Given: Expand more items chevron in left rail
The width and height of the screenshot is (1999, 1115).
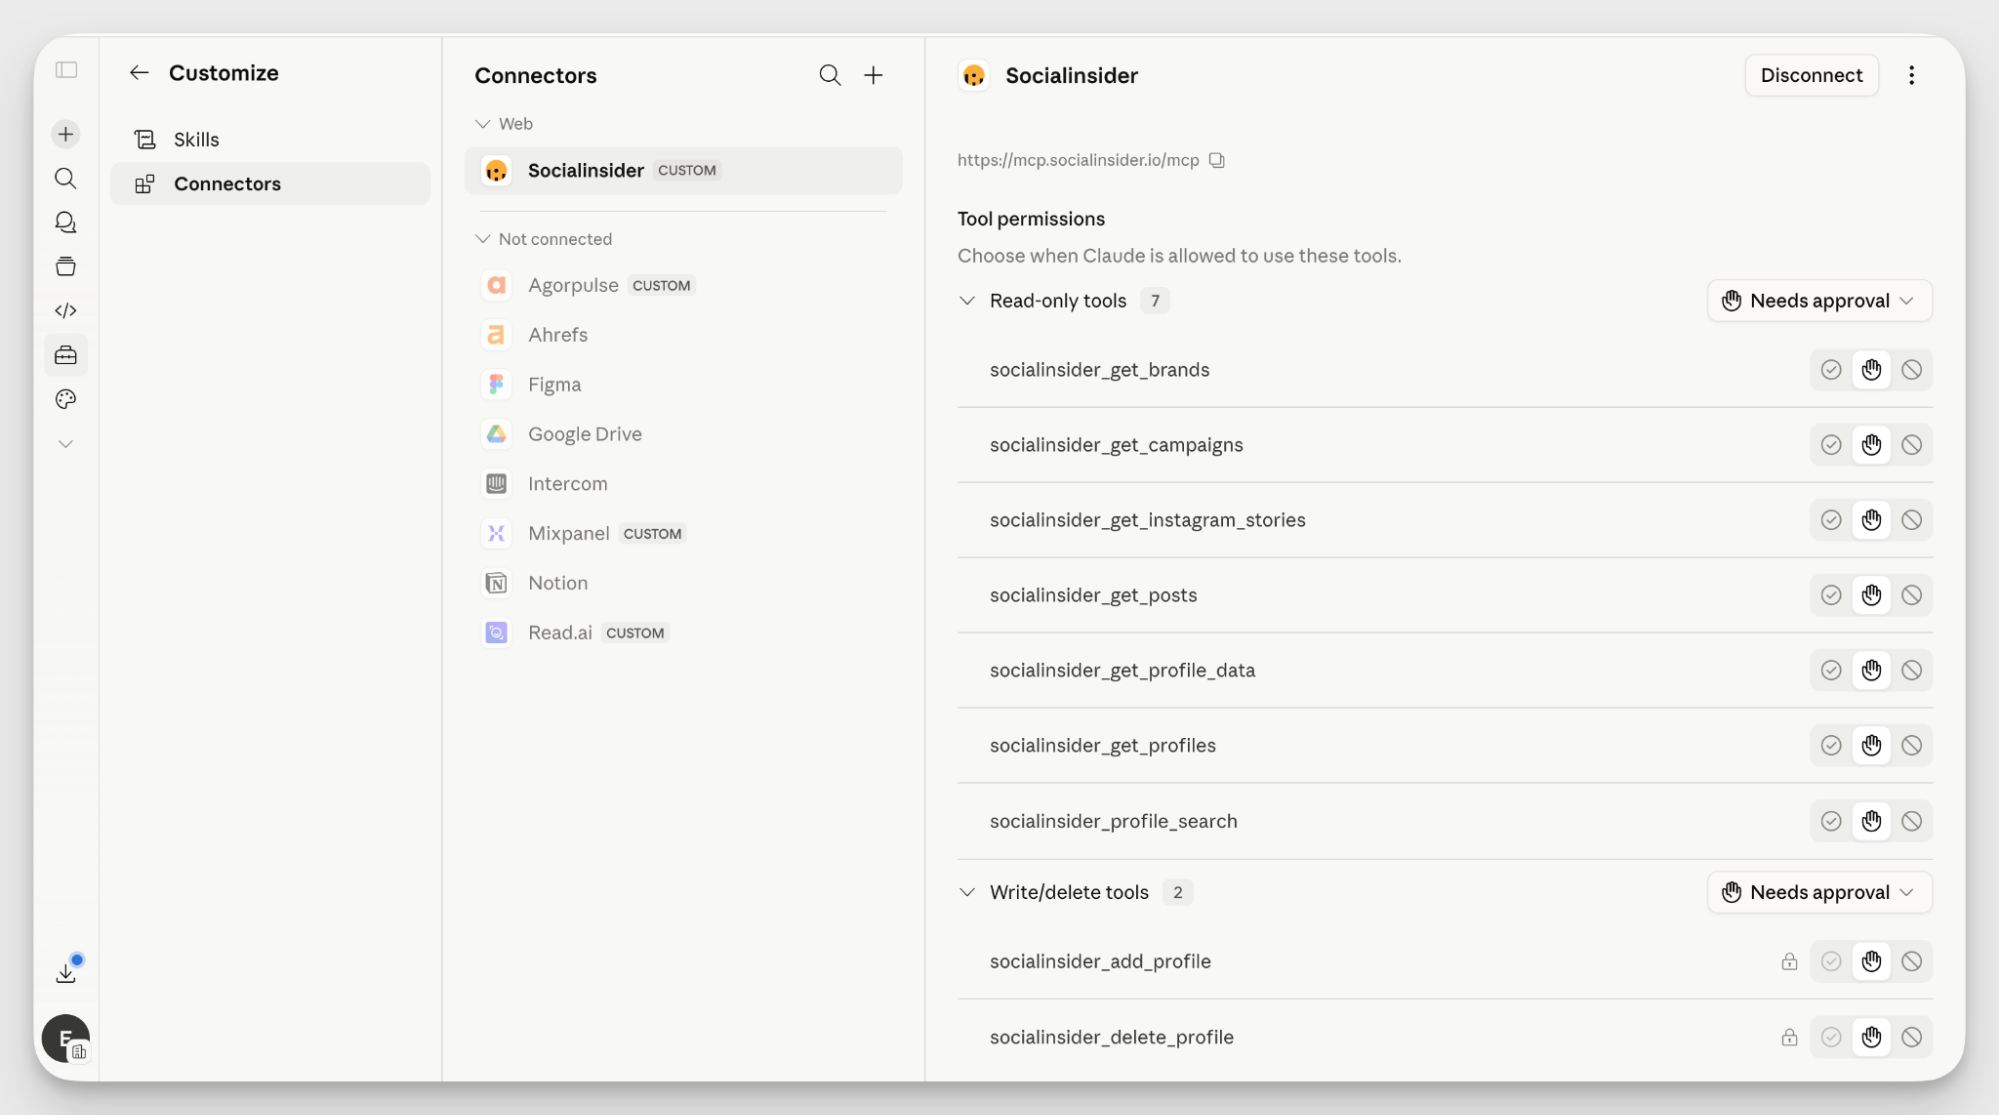Looking at the screenshot, I should [x=66, y=444].
